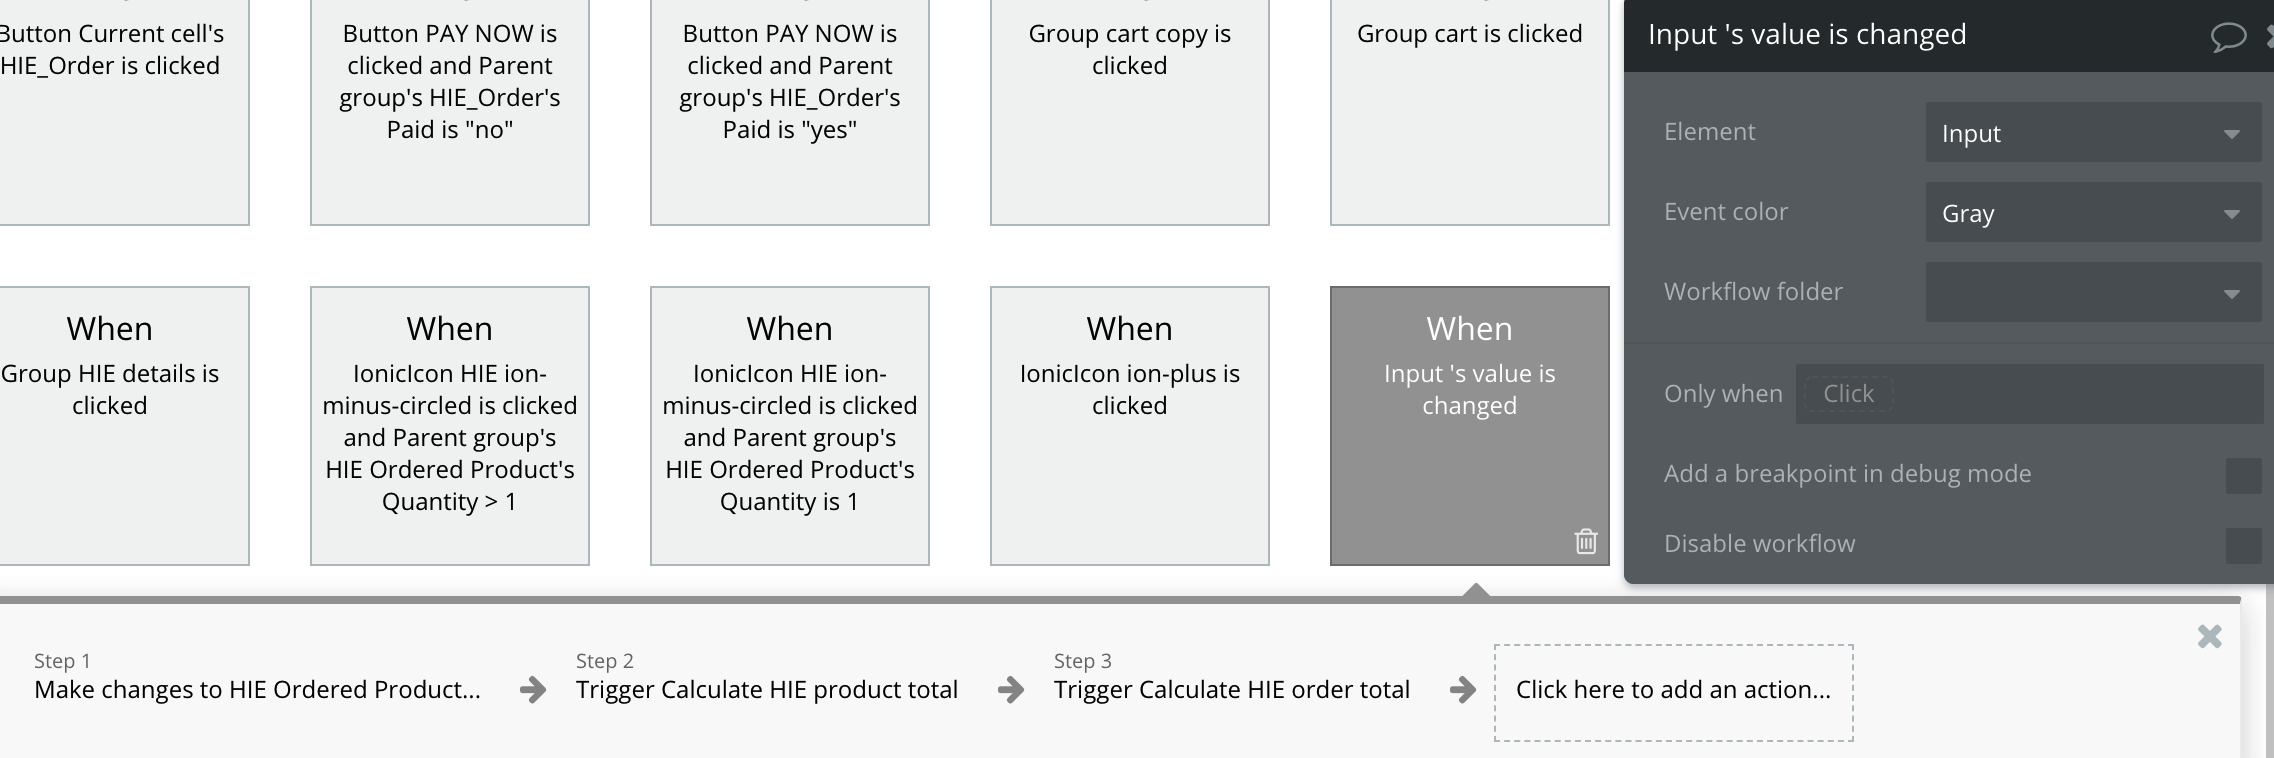Screen dimensions: 2274x758
Task: Click arrow after Step 3
Action: [x=1463, y=690]
